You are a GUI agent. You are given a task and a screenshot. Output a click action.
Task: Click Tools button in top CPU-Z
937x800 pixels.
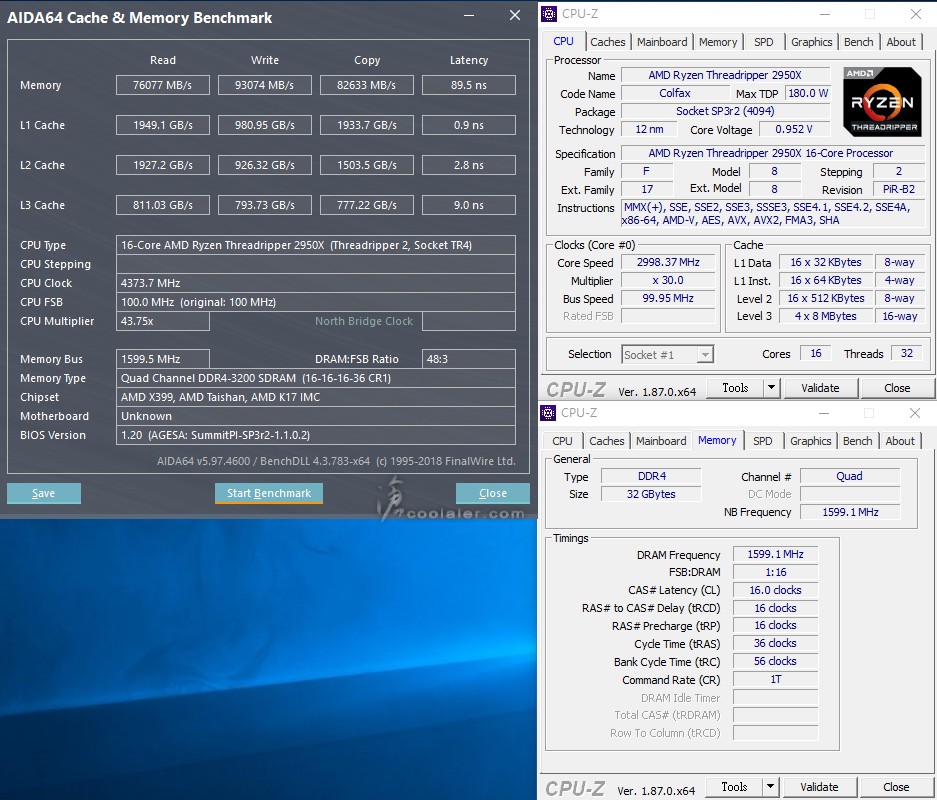tap(735, 388)
